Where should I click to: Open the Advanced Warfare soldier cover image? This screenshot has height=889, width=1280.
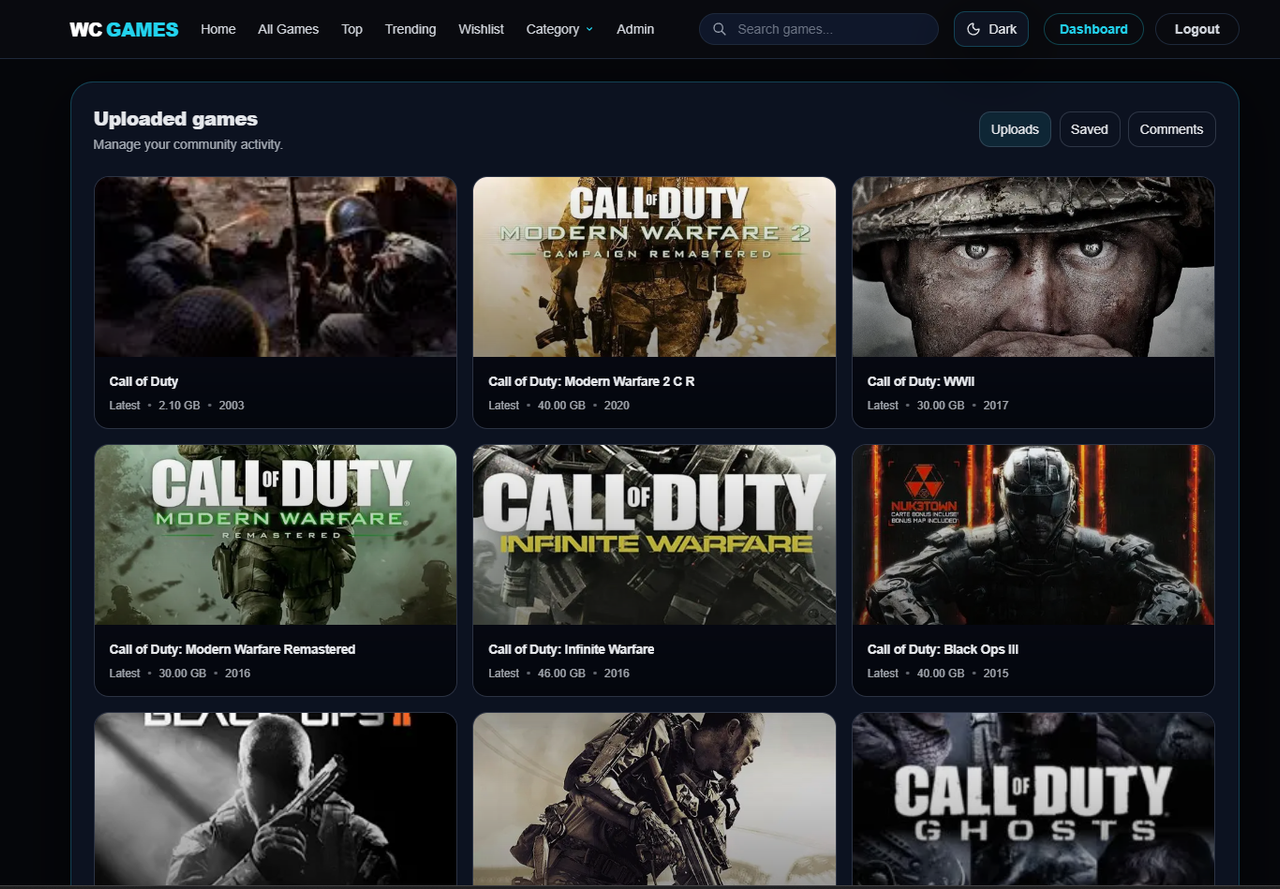pos(654,800)
